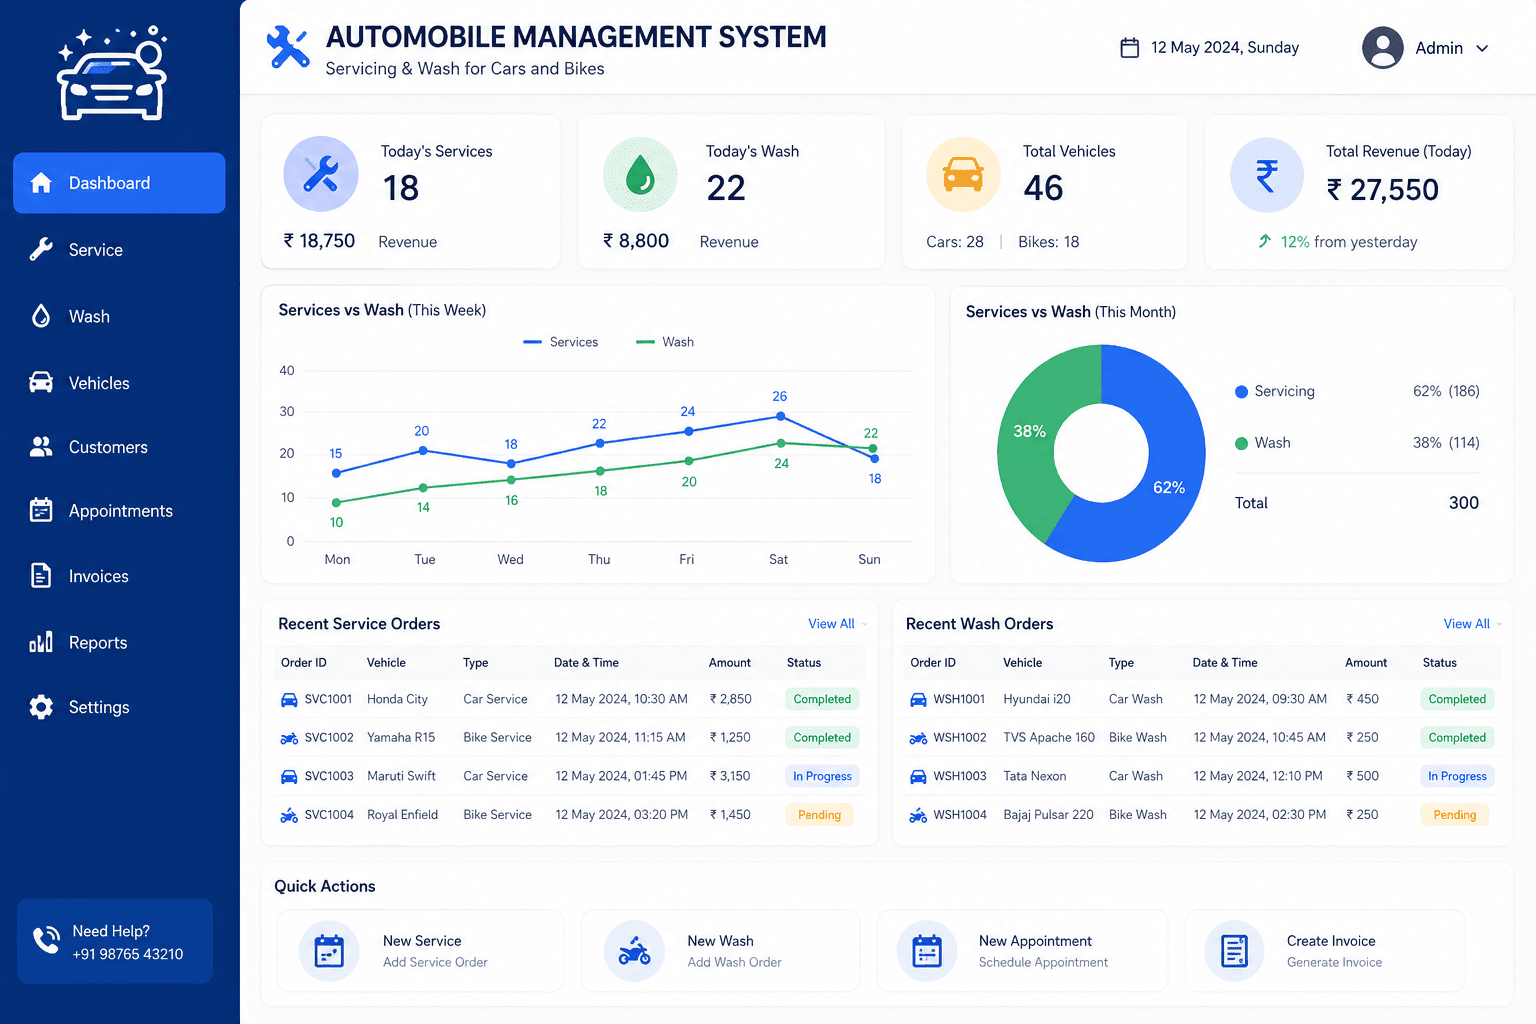Click the green Wash legend dot
This screenshot has height=1024, width=1536.
[x=1241, y=443]
